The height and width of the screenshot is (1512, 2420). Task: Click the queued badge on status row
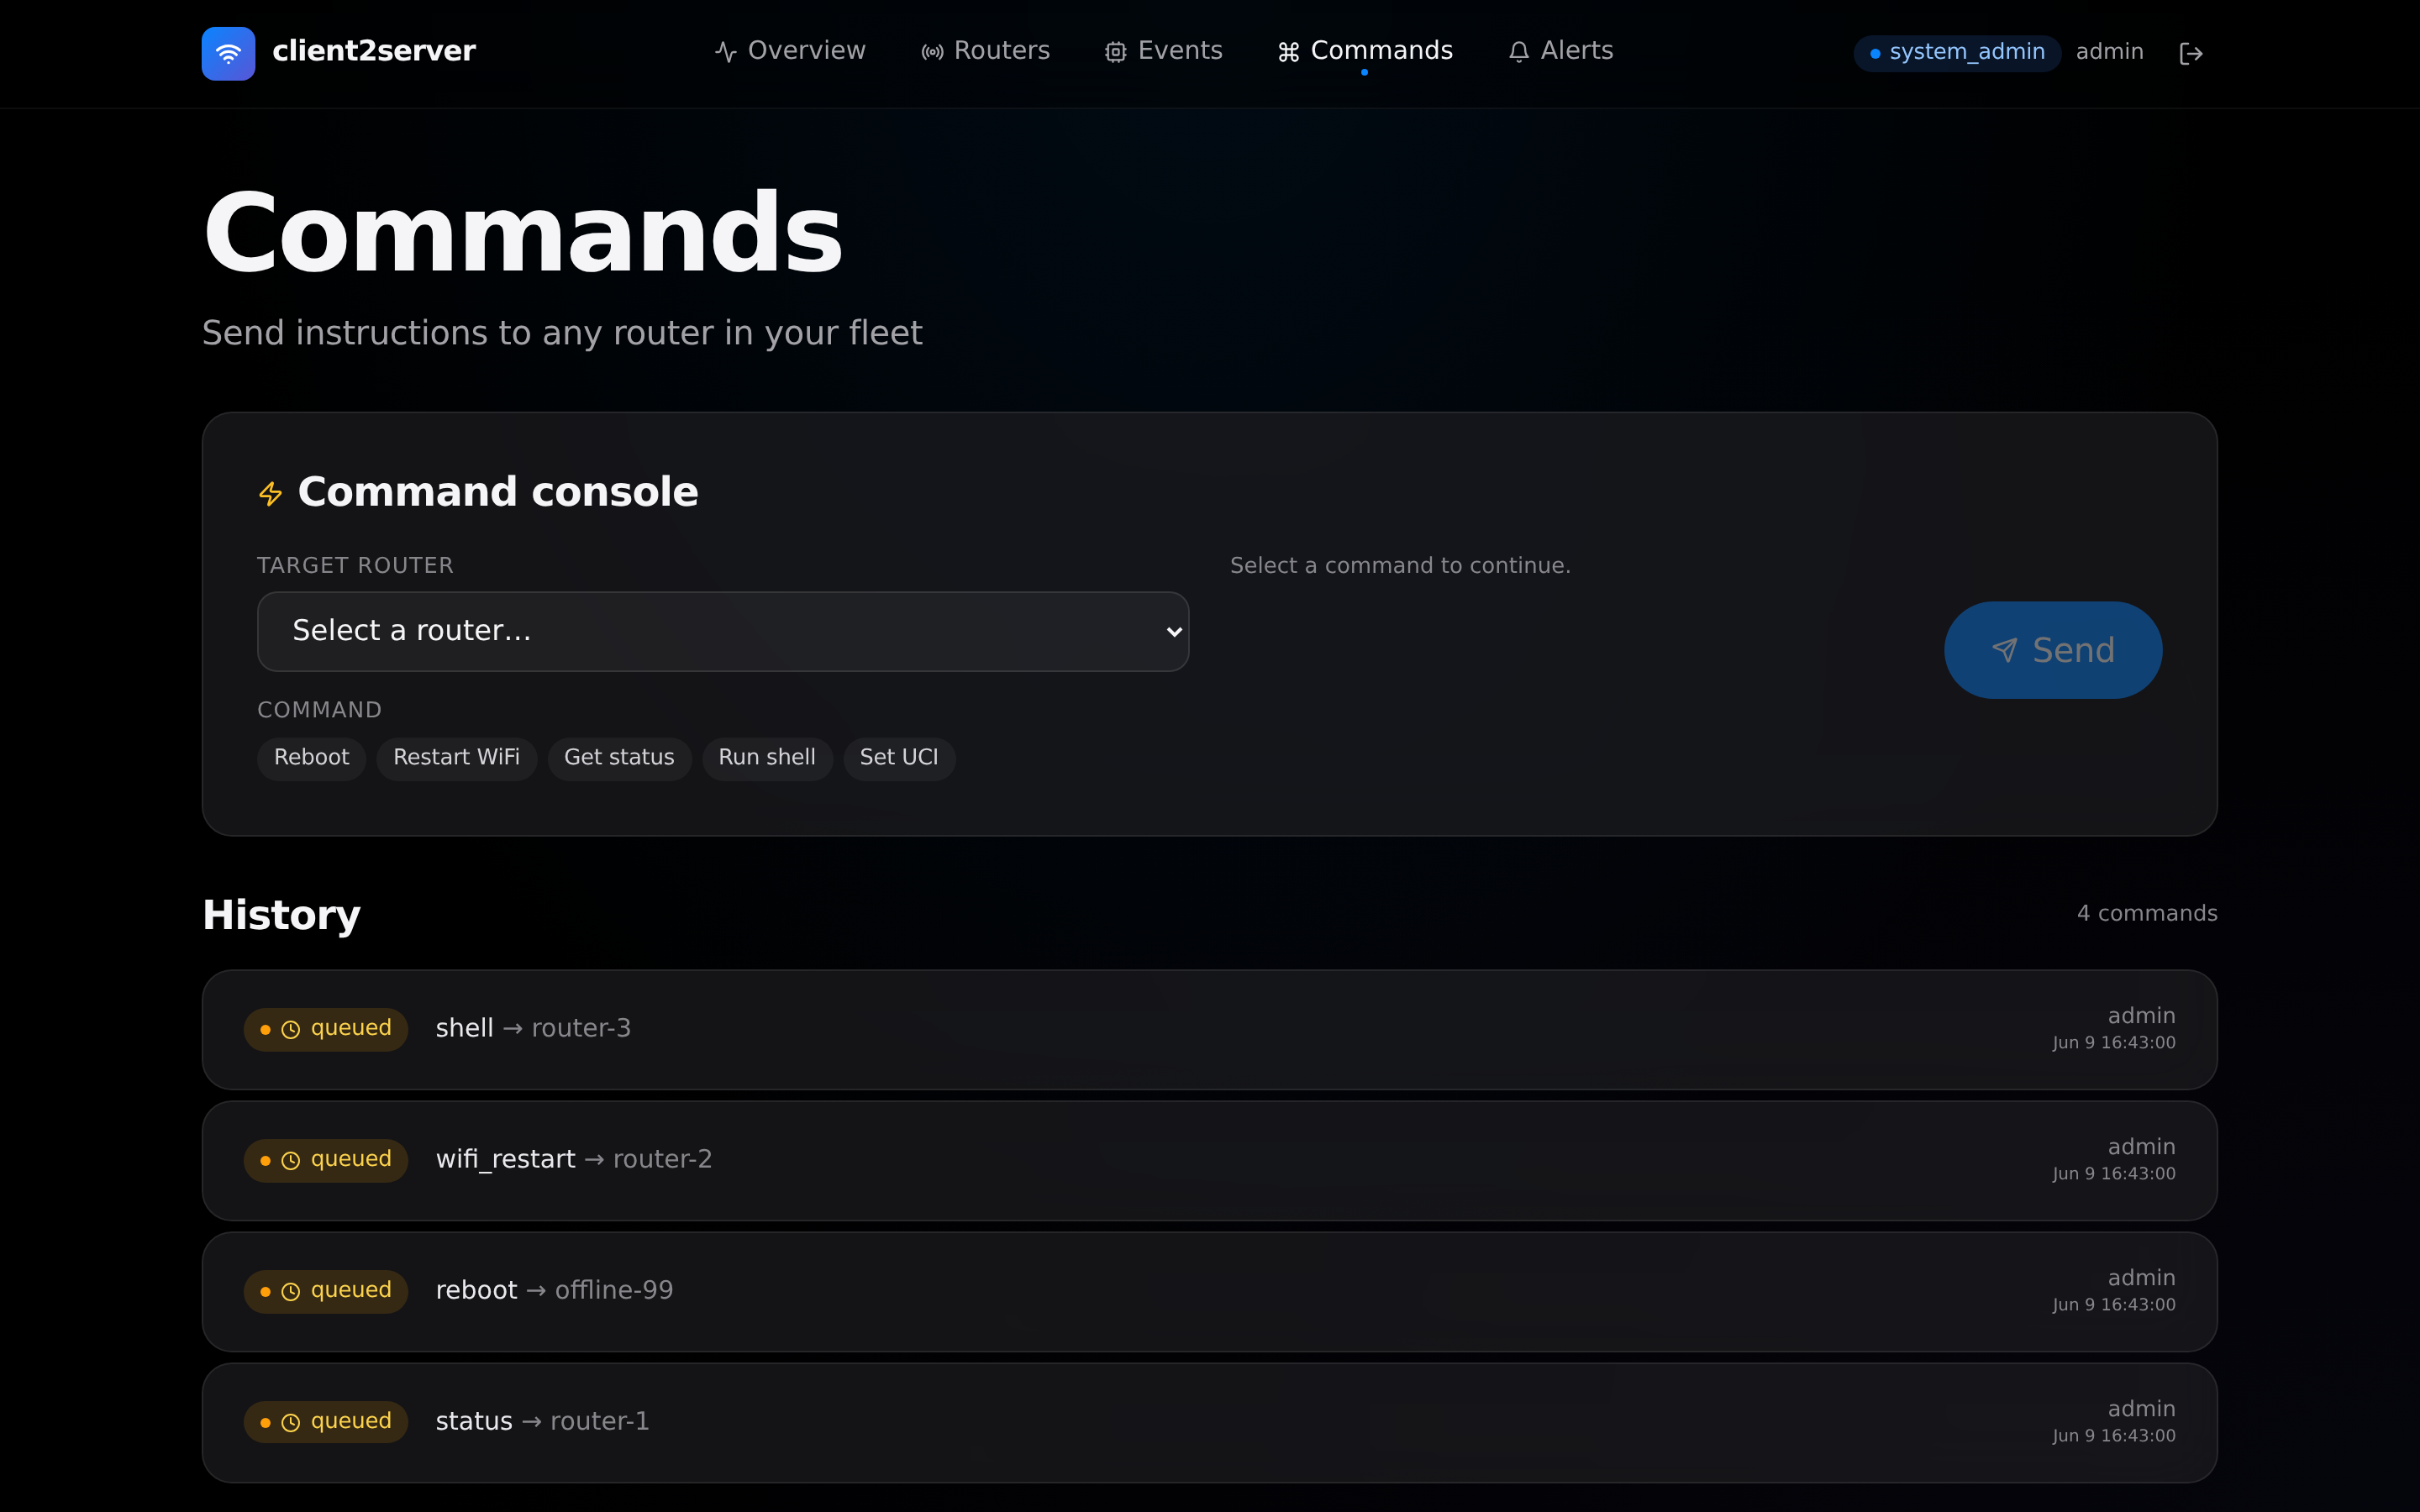click(326, 1423)
